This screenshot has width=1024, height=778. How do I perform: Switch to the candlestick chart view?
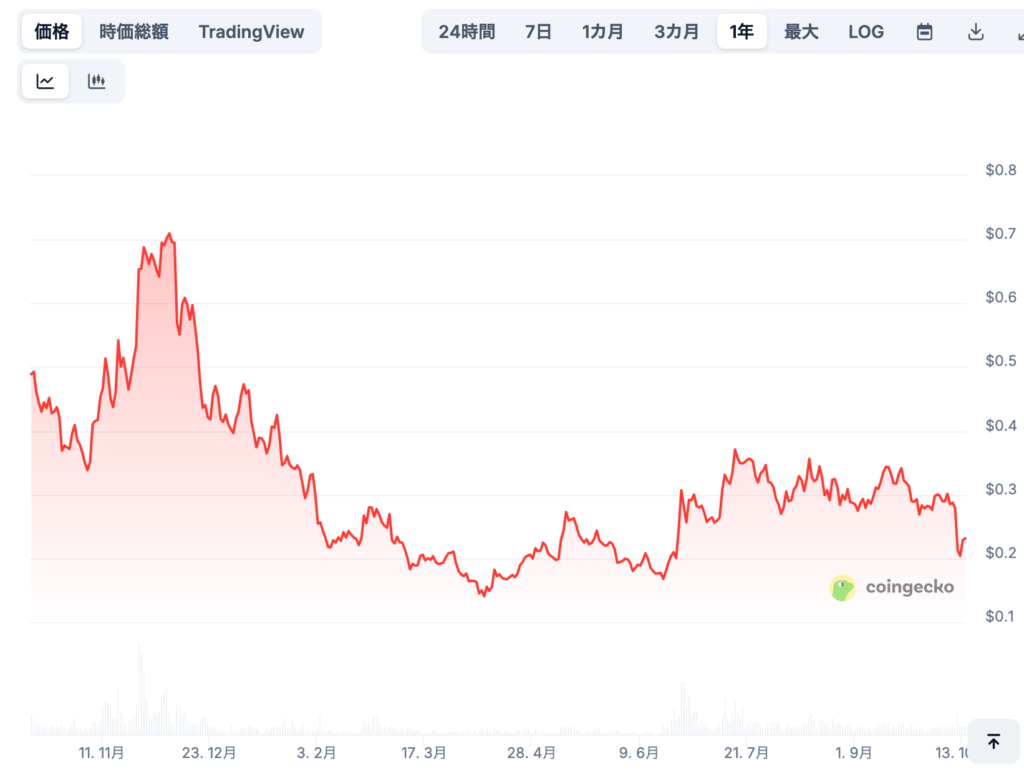[96, 82]
